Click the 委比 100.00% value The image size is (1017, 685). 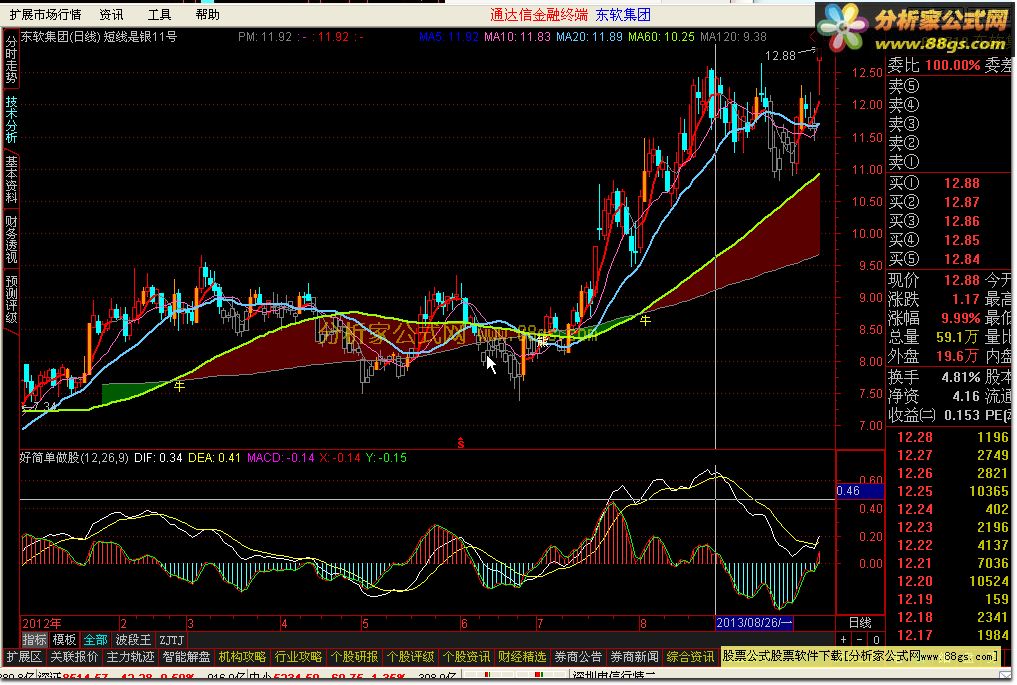[x=953, y=65]
